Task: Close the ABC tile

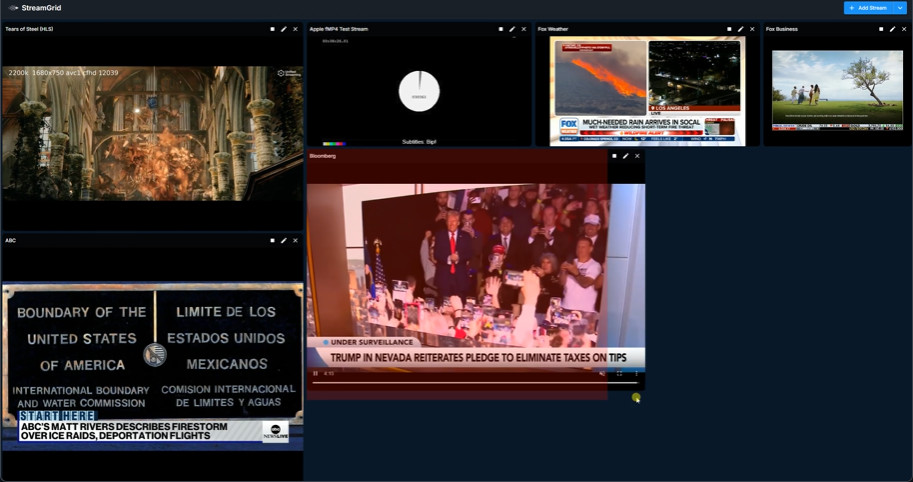Action: pyautogui.click(x=295, y=240)
